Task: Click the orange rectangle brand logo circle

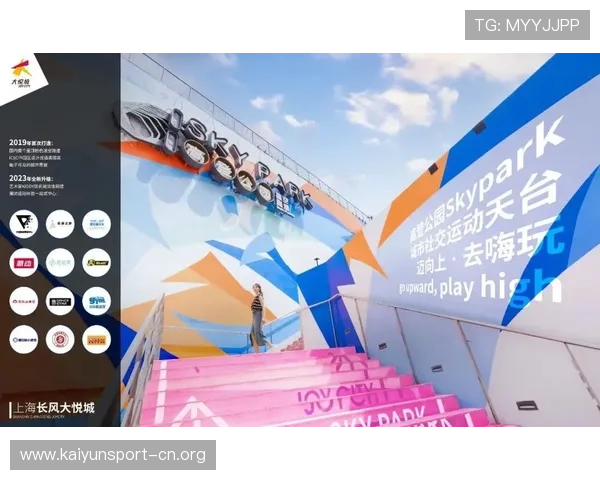Action: pos(96,340)
